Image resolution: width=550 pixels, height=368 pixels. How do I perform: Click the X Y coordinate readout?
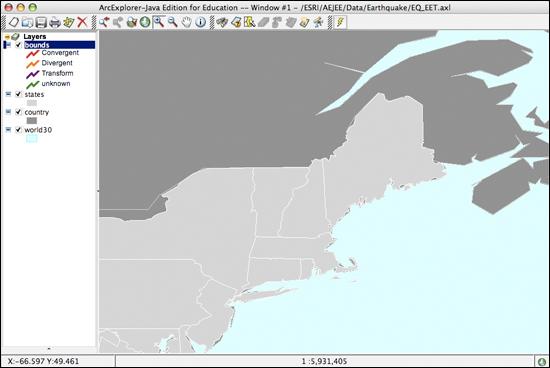(43, 361)
